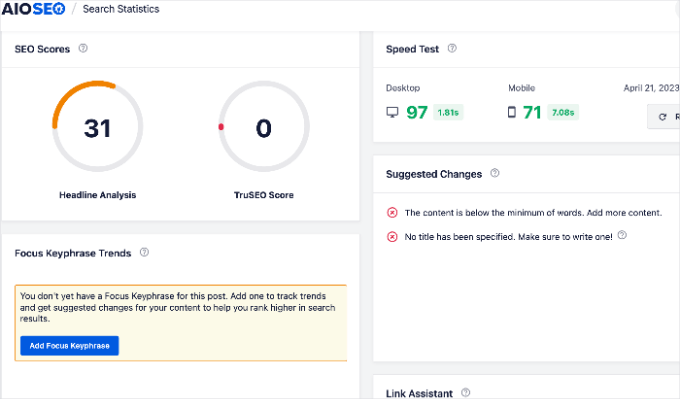This screenshot has height=399, width=680.
Task: Click the desktop monitor icon in Speed Test
Action: pyautogui.click(x=392, y=112)
